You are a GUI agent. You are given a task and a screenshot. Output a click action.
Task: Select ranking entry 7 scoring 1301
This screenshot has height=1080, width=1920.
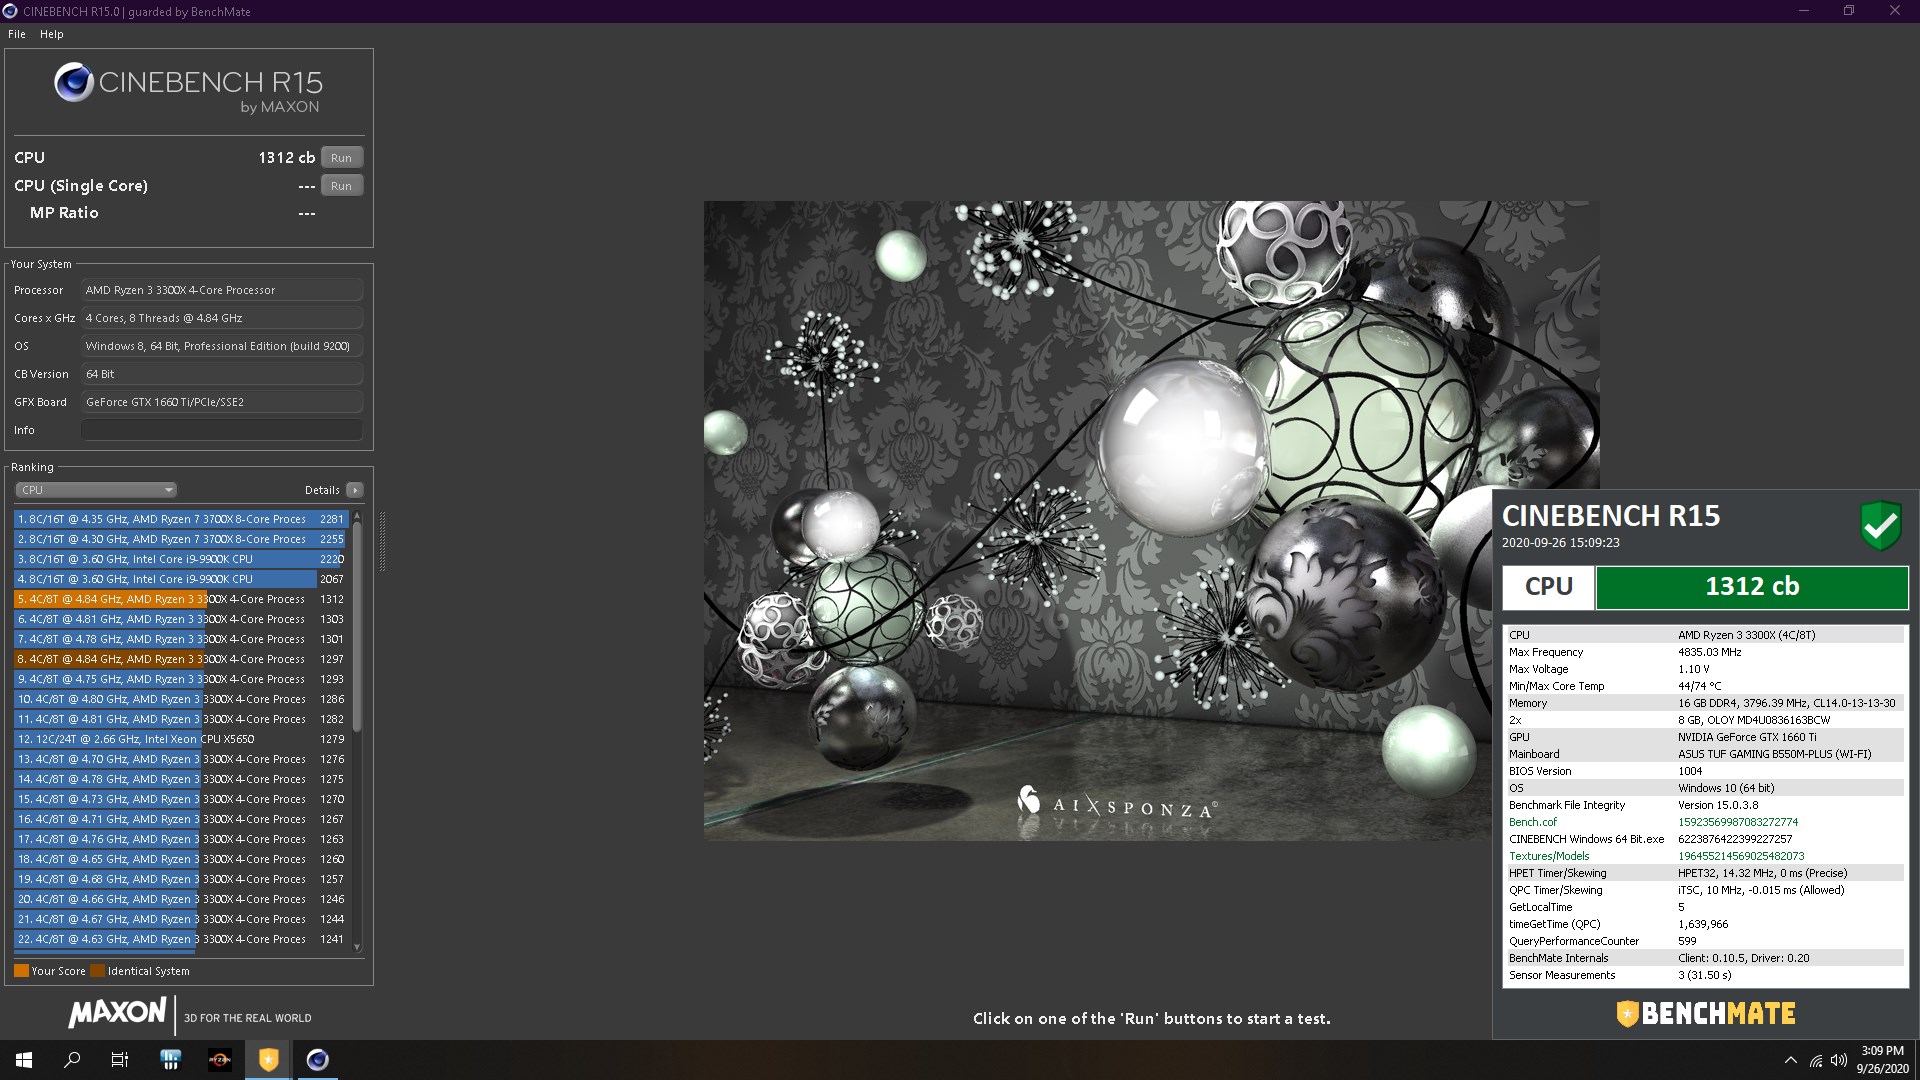181,639
